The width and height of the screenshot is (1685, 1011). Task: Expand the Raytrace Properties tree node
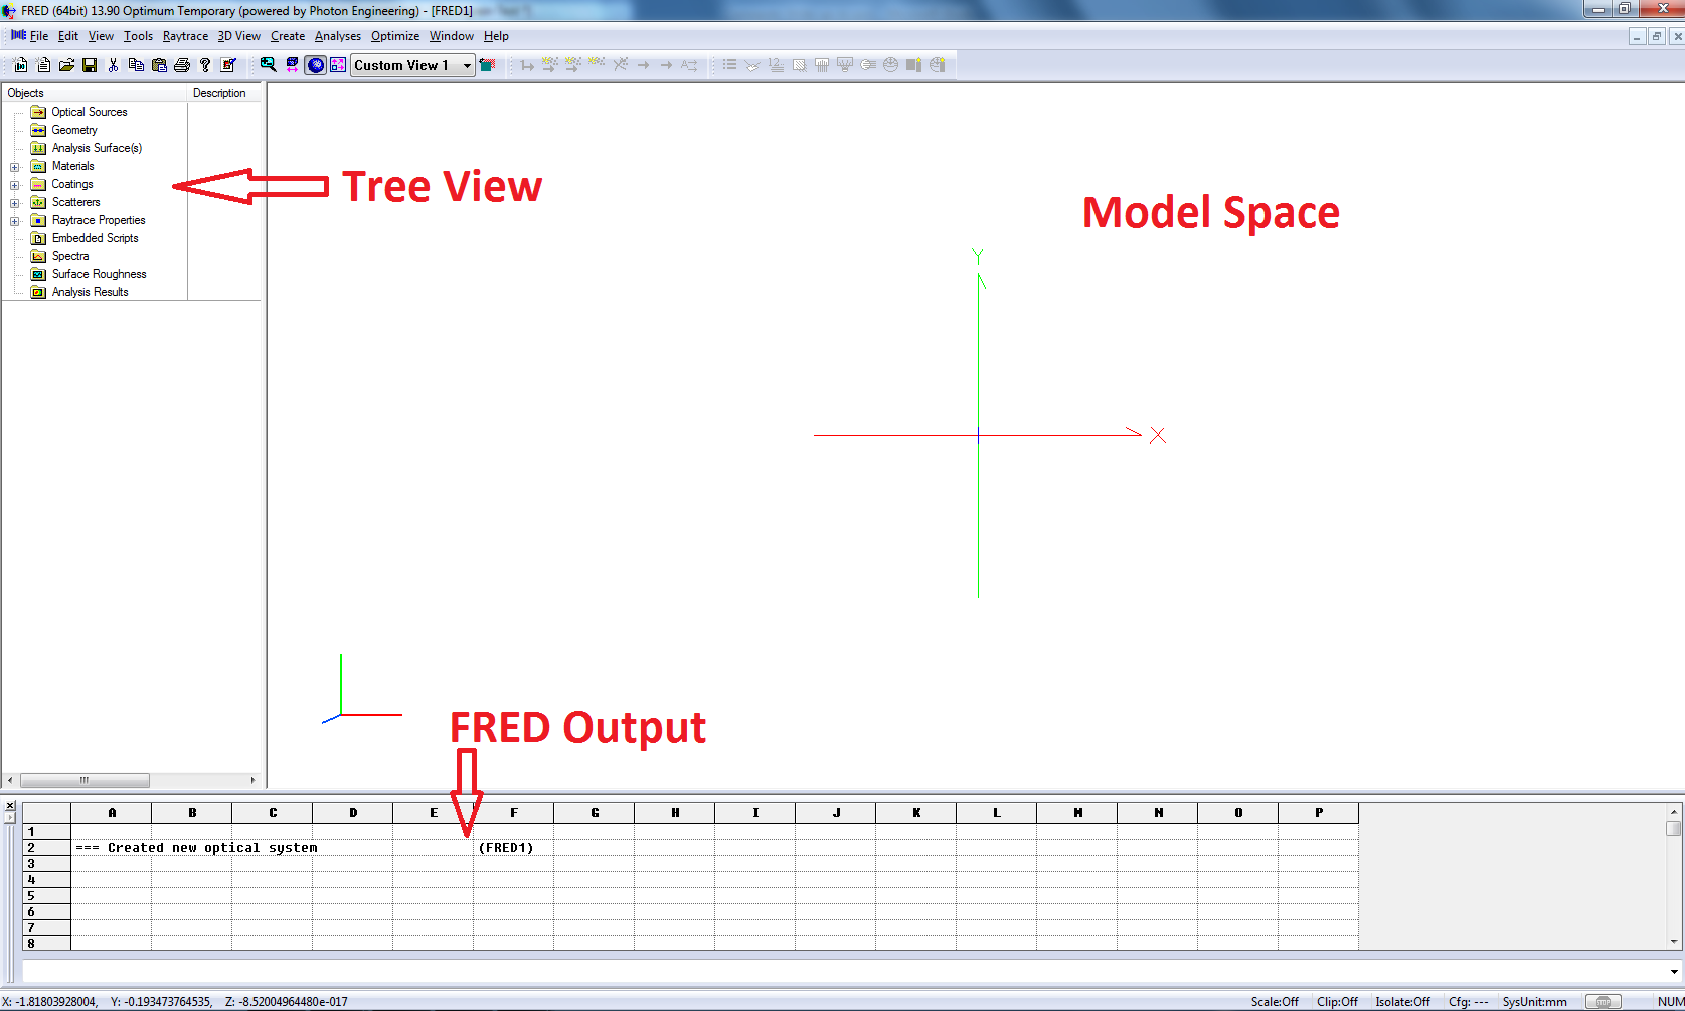tap(15, 221)
